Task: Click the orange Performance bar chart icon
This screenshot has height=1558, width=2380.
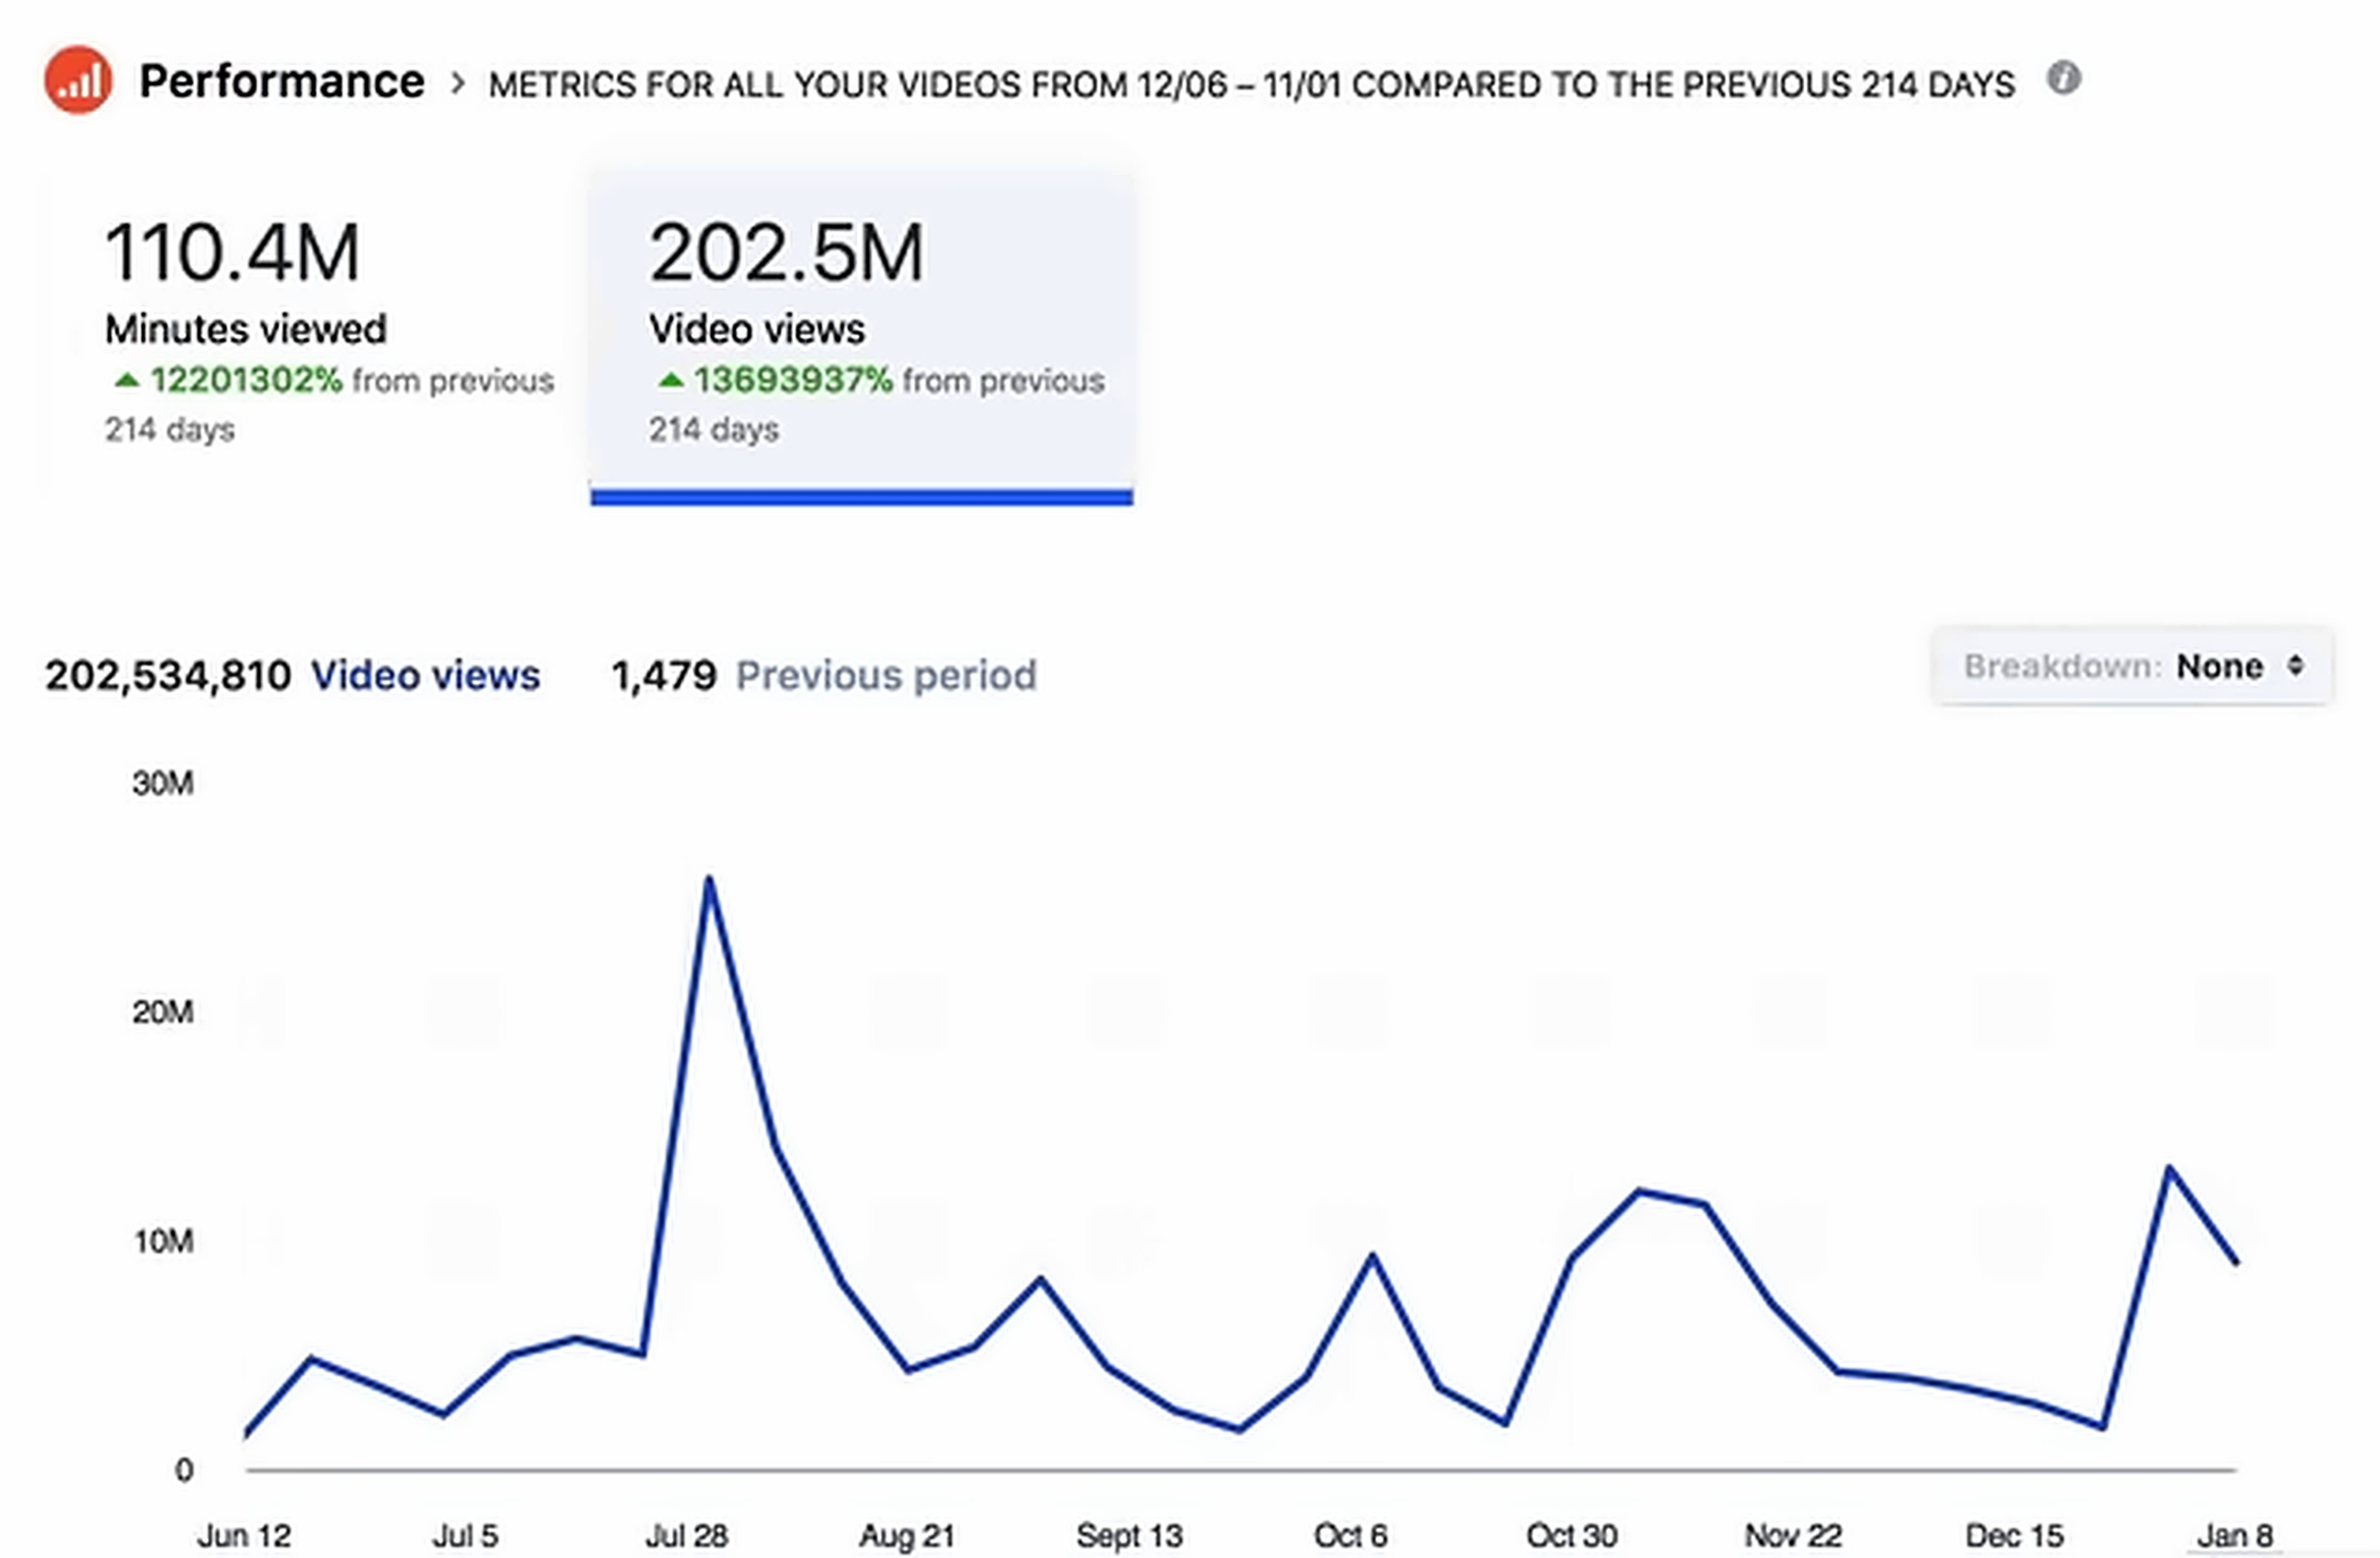Action: pos(78,80)
